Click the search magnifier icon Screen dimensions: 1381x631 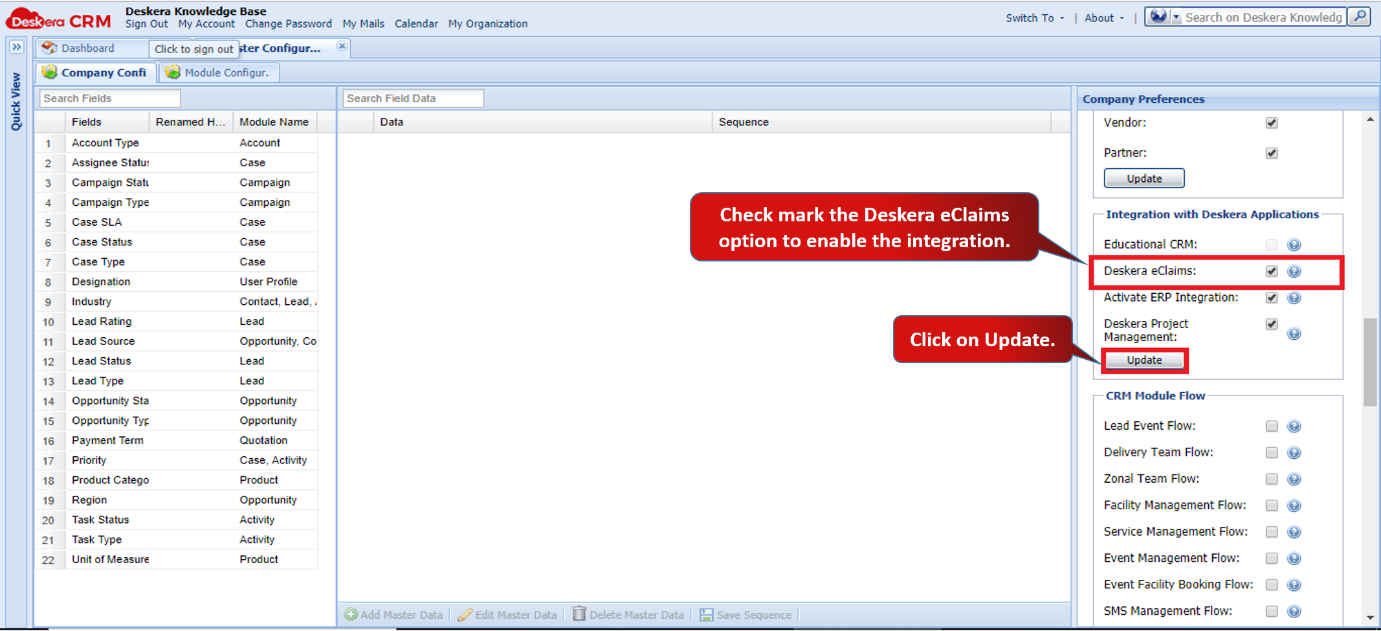point(1358,17)
